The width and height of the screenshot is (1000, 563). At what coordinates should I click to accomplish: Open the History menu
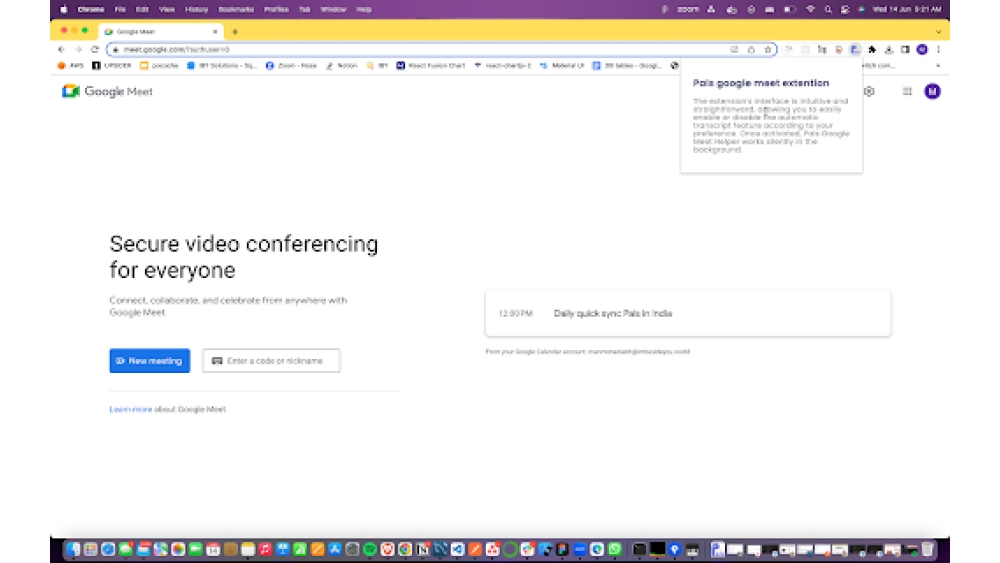point(196,10)
